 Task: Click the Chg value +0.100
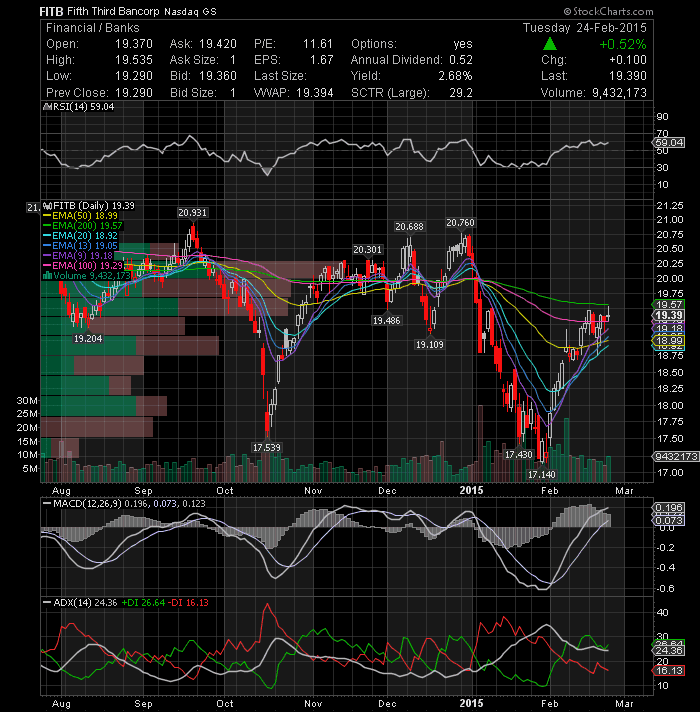tap(628, 60)
